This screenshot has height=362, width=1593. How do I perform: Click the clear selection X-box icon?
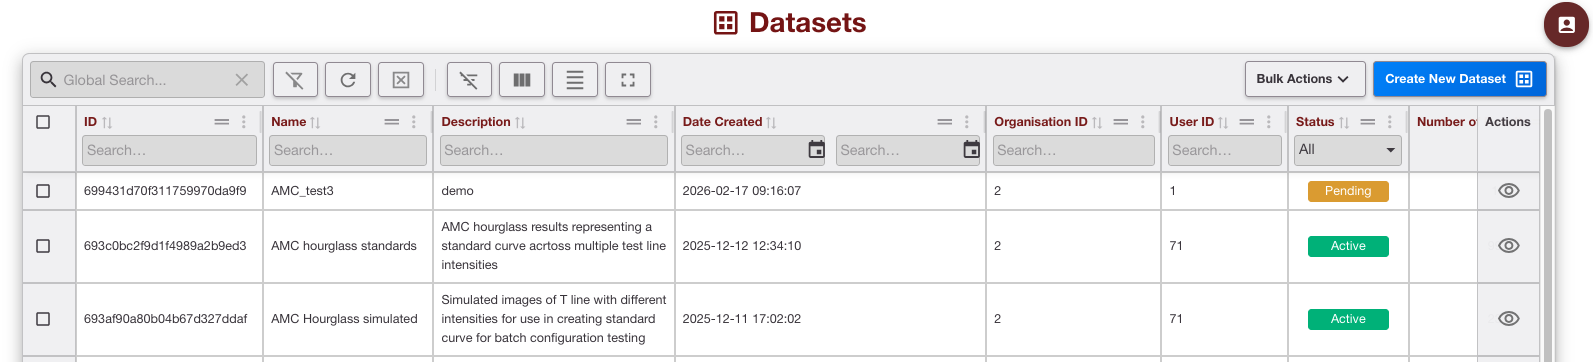tap(401, 80)
